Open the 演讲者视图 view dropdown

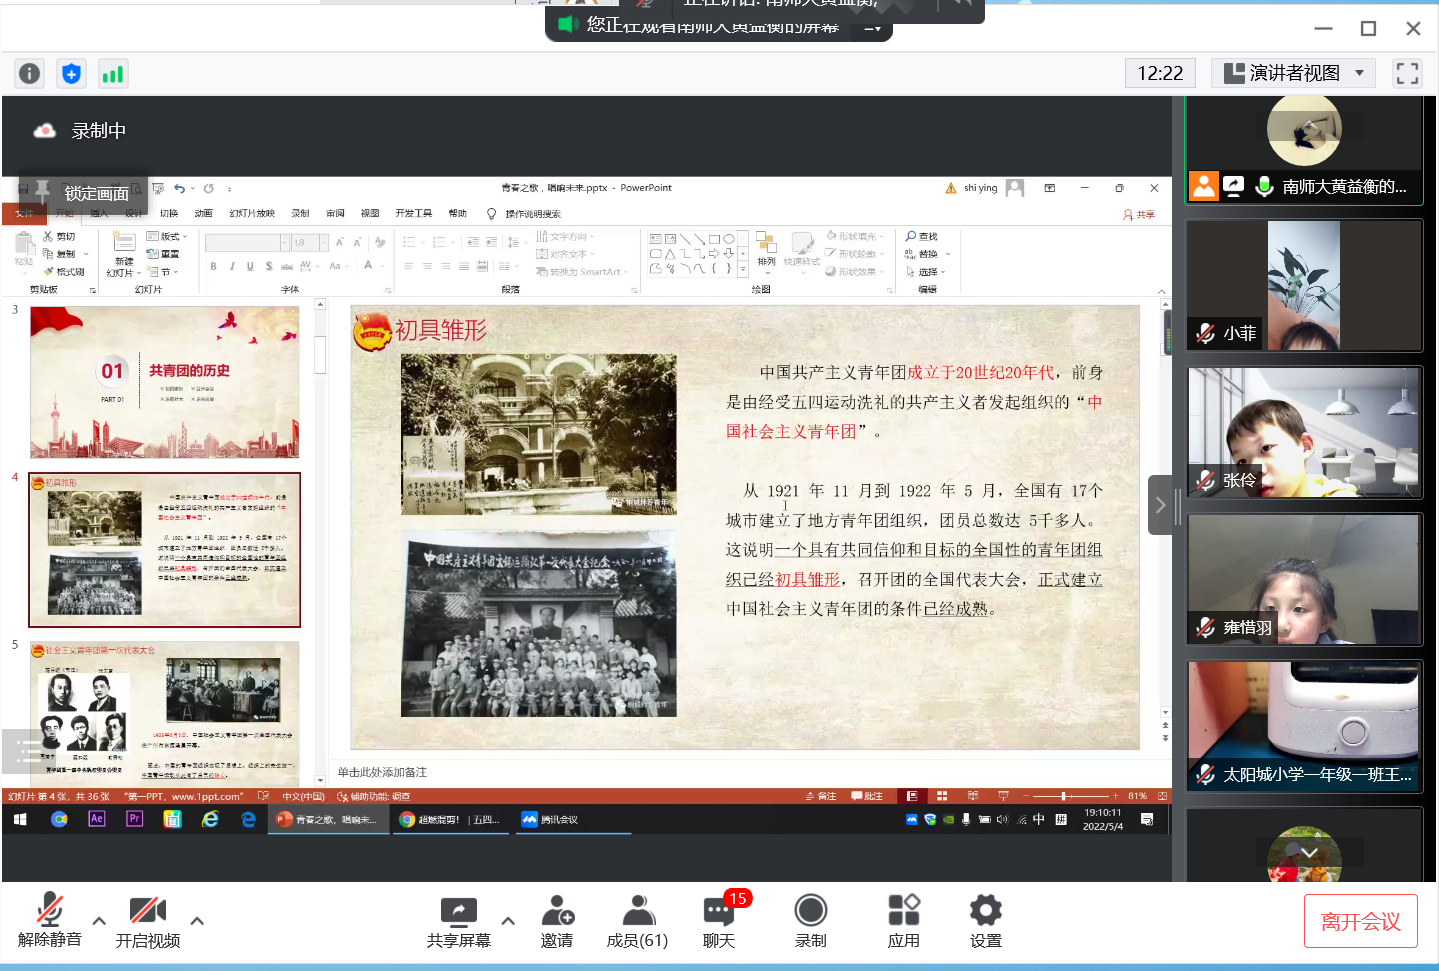coord(1292,72)
